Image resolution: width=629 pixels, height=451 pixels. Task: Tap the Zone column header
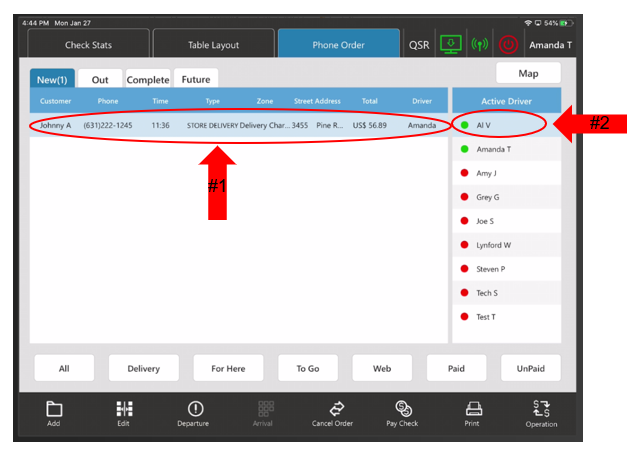pyautogui.click(x=265, y=101)
